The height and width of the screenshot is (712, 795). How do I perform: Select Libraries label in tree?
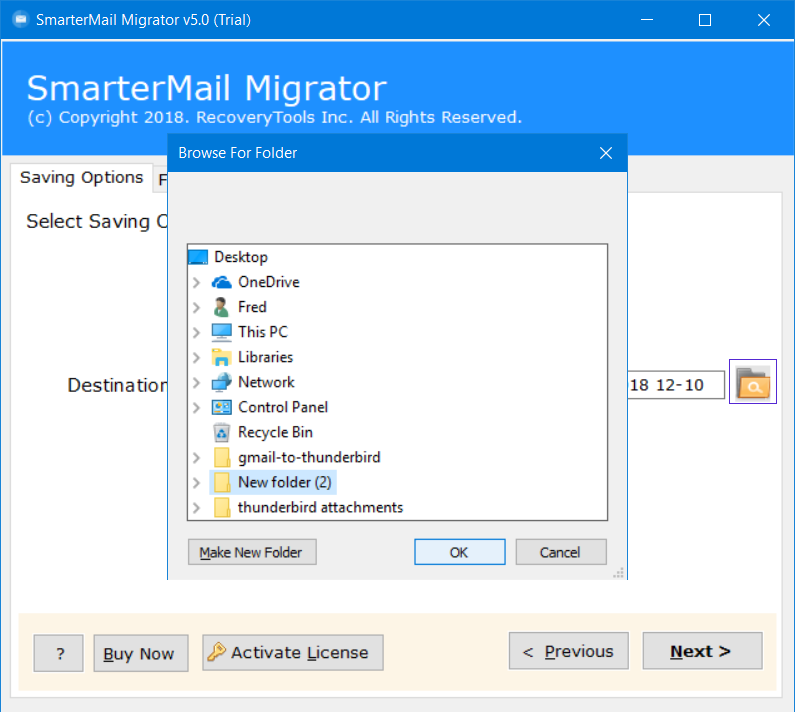pyautogui.click(x=265, y=358)
